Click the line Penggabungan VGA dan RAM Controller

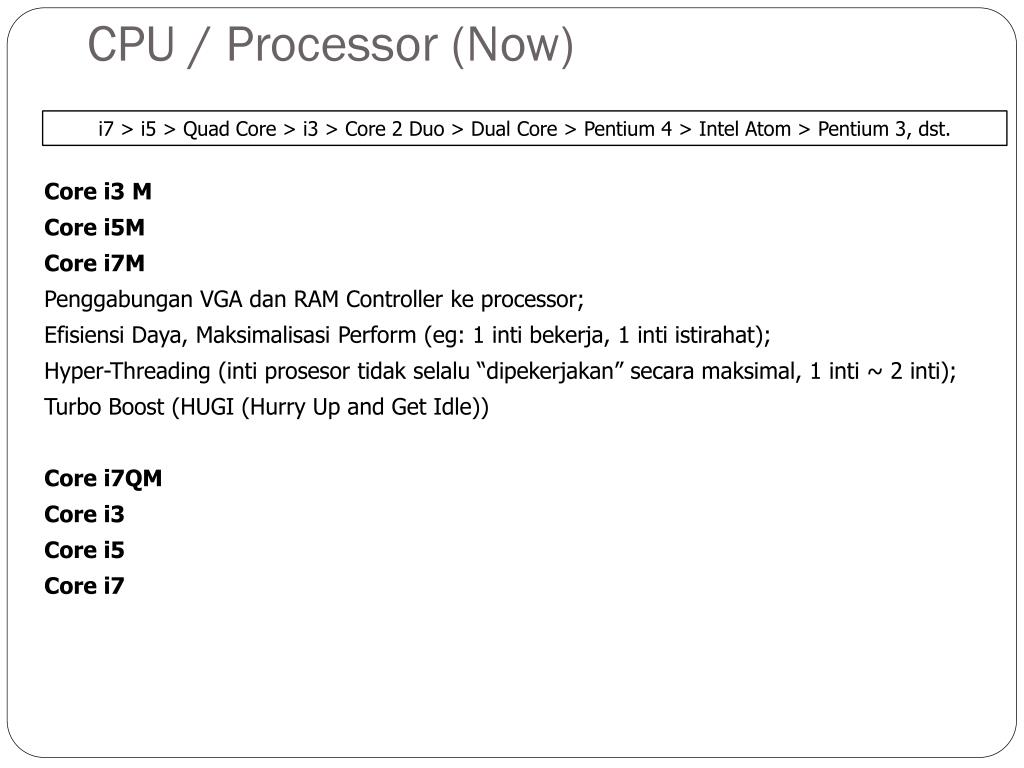[x=314, y=299]
